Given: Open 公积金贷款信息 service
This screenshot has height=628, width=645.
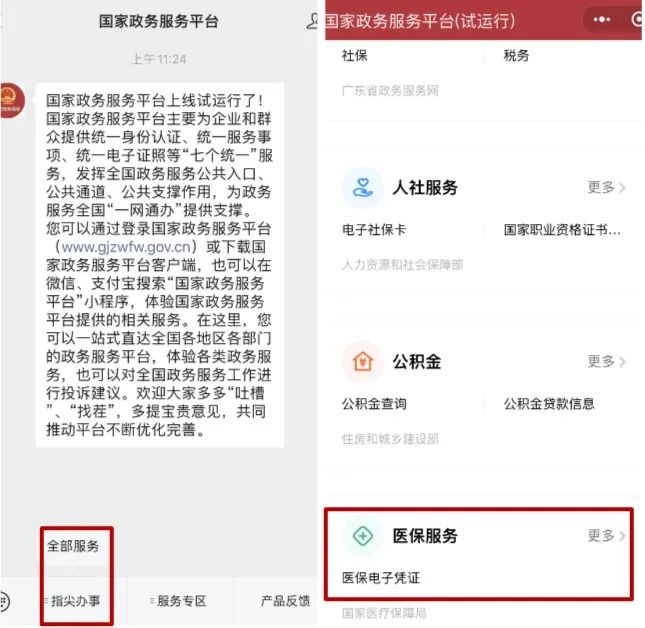Looking at the screenshot, I should [x=549, y=404].
